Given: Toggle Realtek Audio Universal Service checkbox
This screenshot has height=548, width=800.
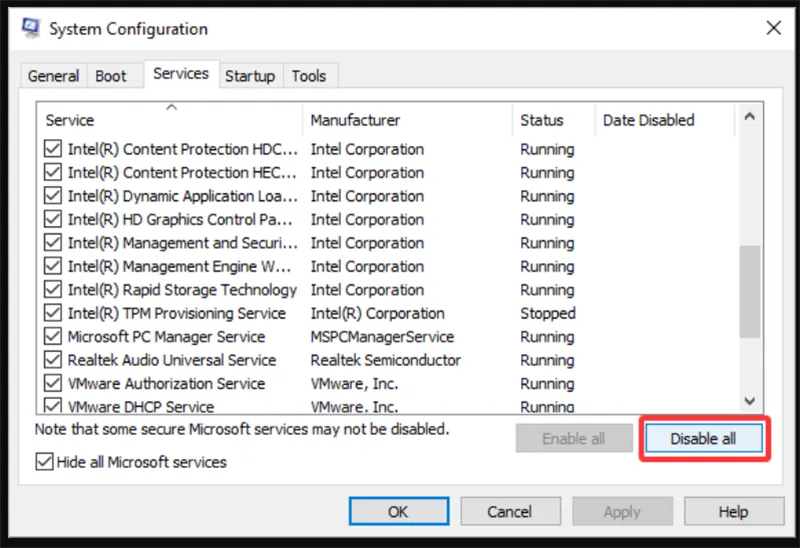Looking at the screenshot, I should [53, 360].
